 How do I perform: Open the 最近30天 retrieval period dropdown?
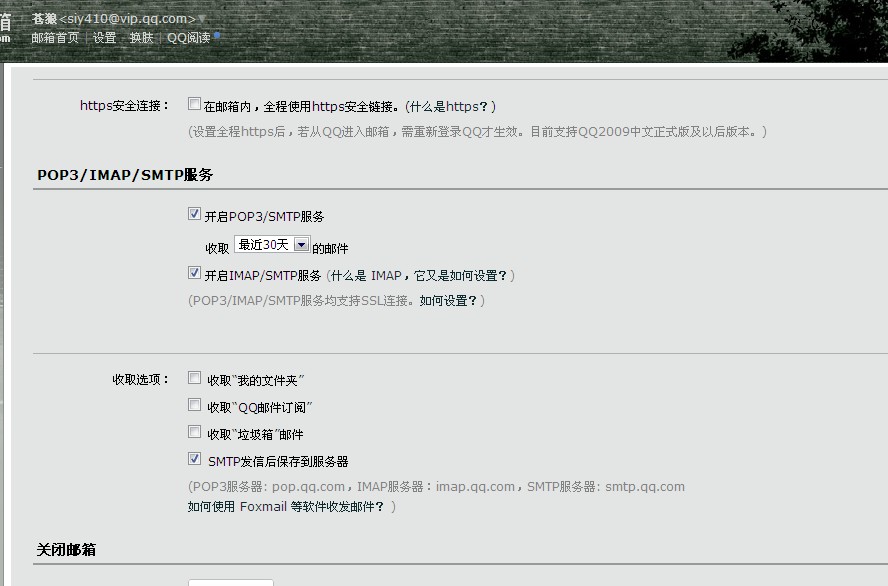[272, 245]
